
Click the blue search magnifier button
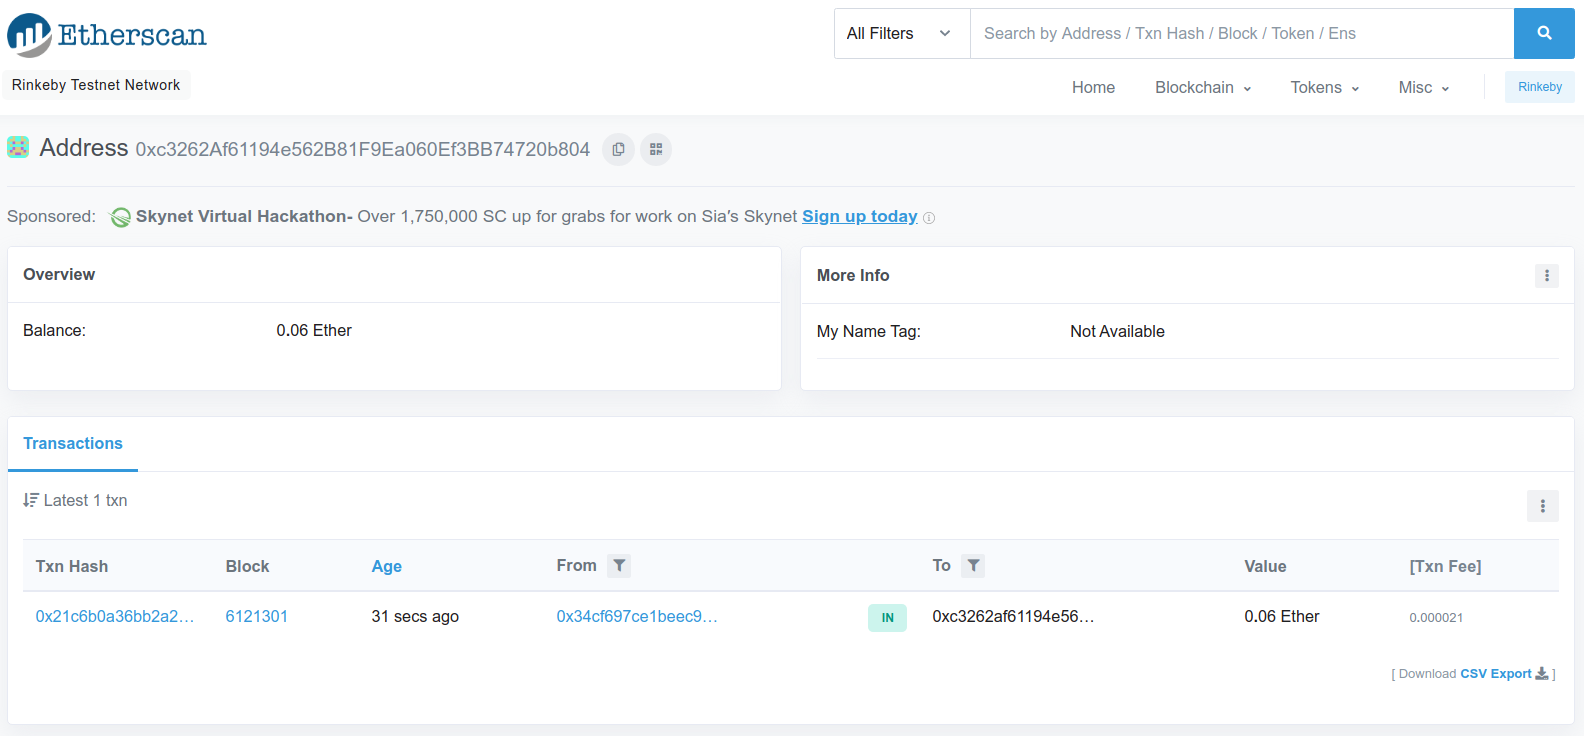pos(1544,33)
